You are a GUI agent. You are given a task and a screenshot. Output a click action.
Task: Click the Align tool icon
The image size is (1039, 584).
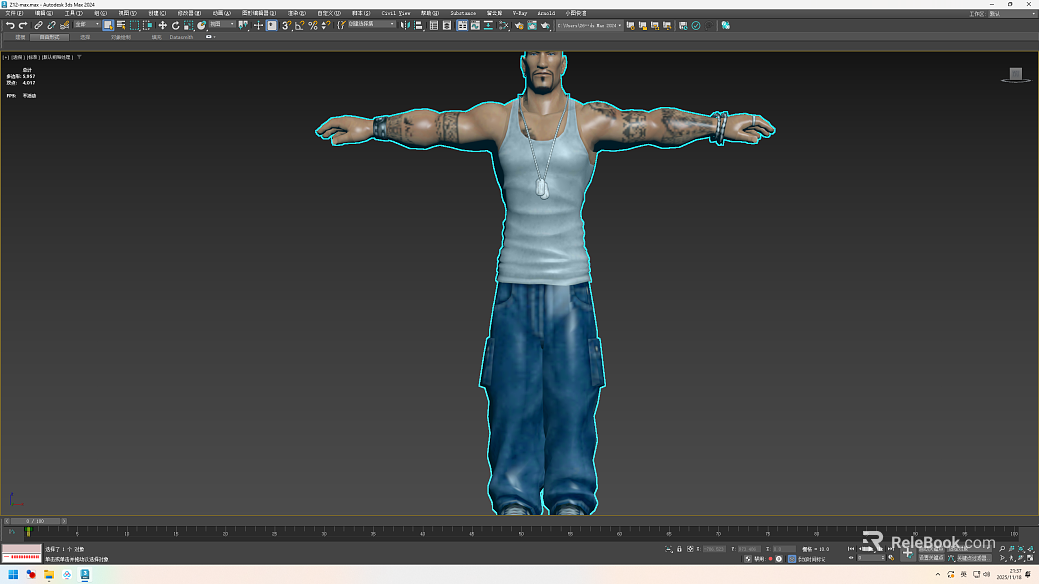coord(418,25)
